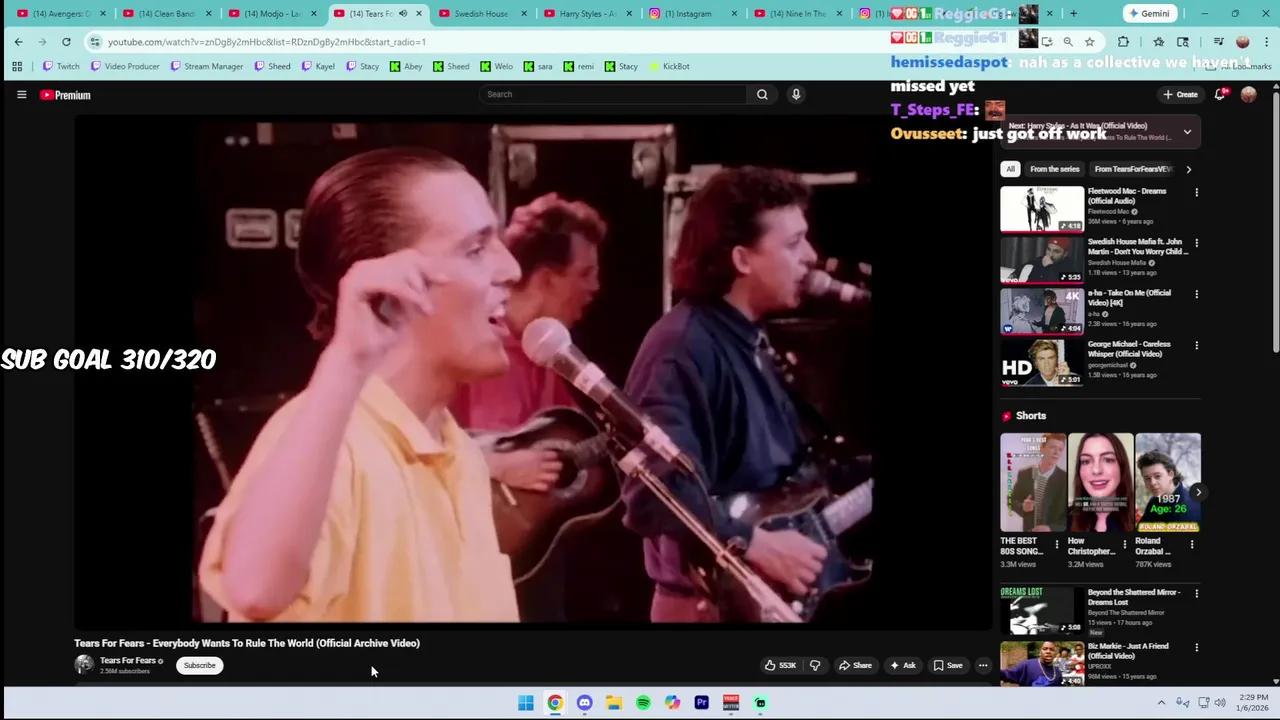Switch to Clean Bandit browser tab
This screenshot has width=1280, height=720.
(166, 14)
